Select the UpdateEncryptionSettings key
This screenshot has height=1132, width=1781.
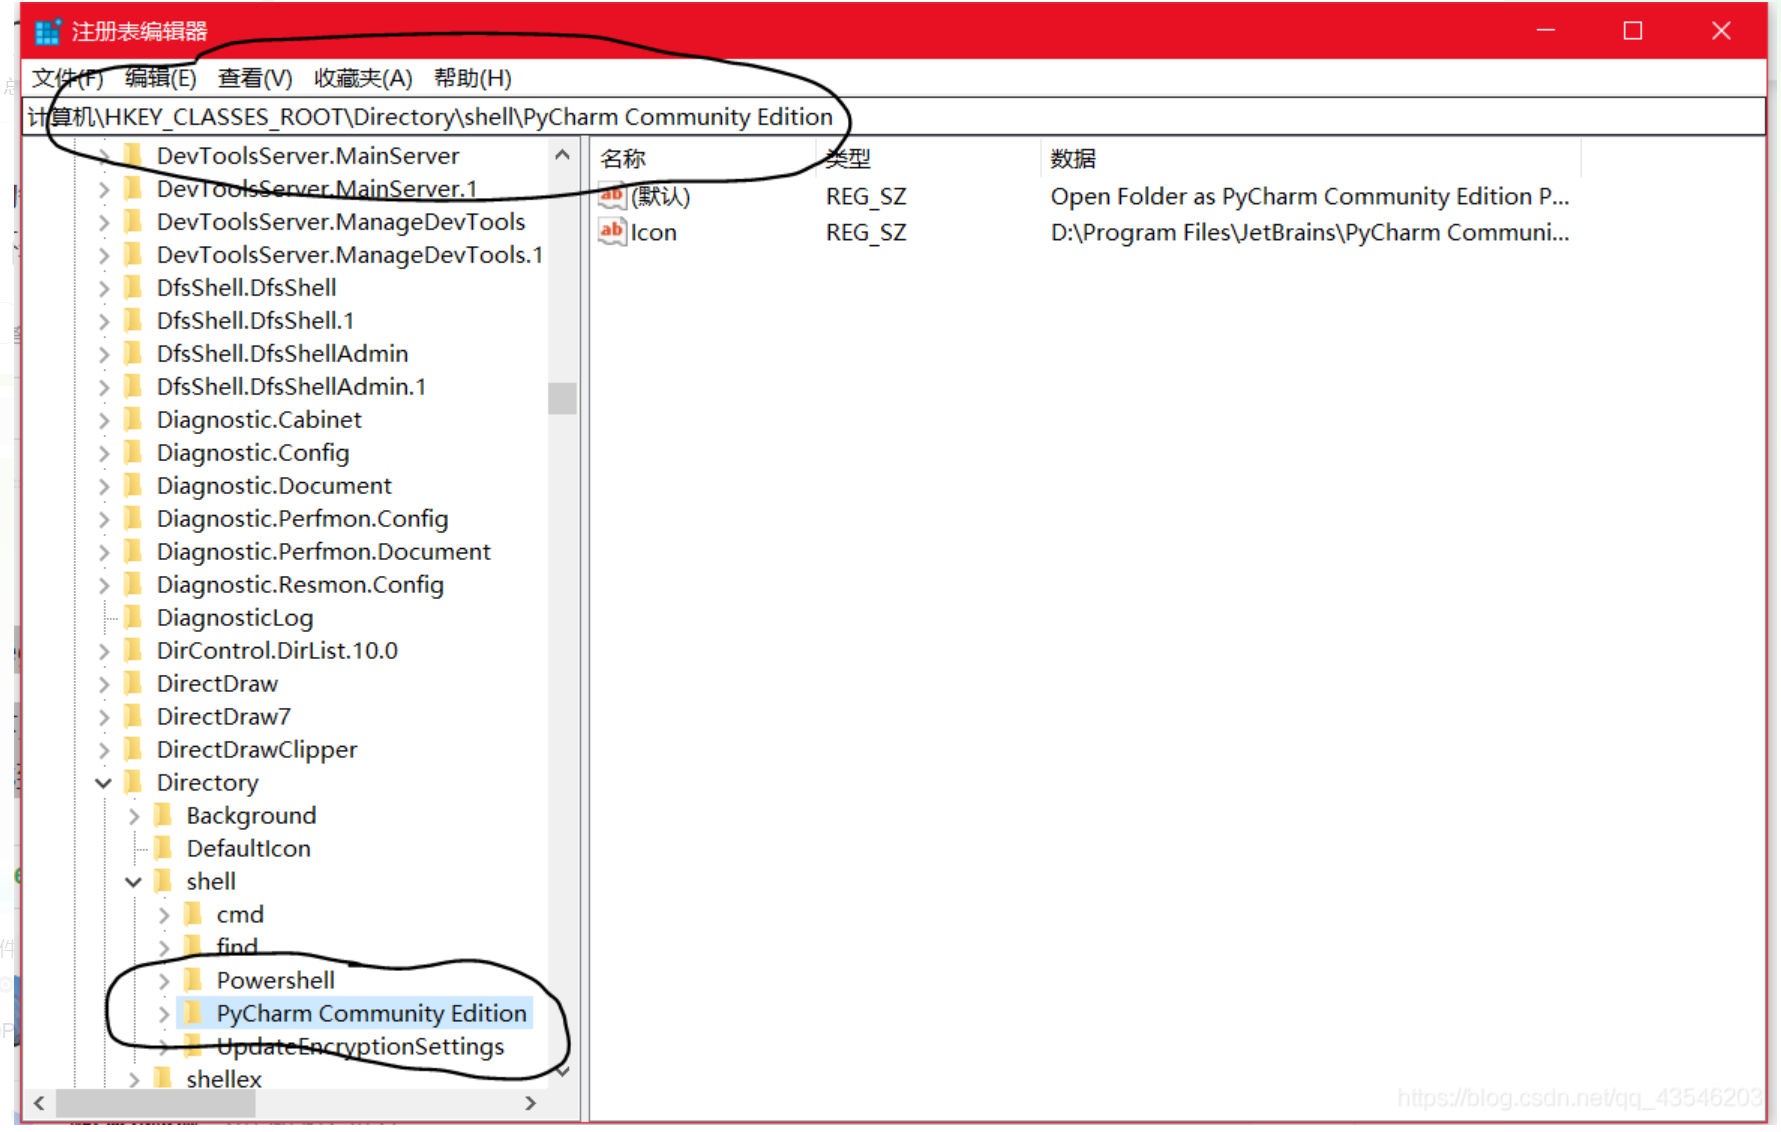(360, 1047)
